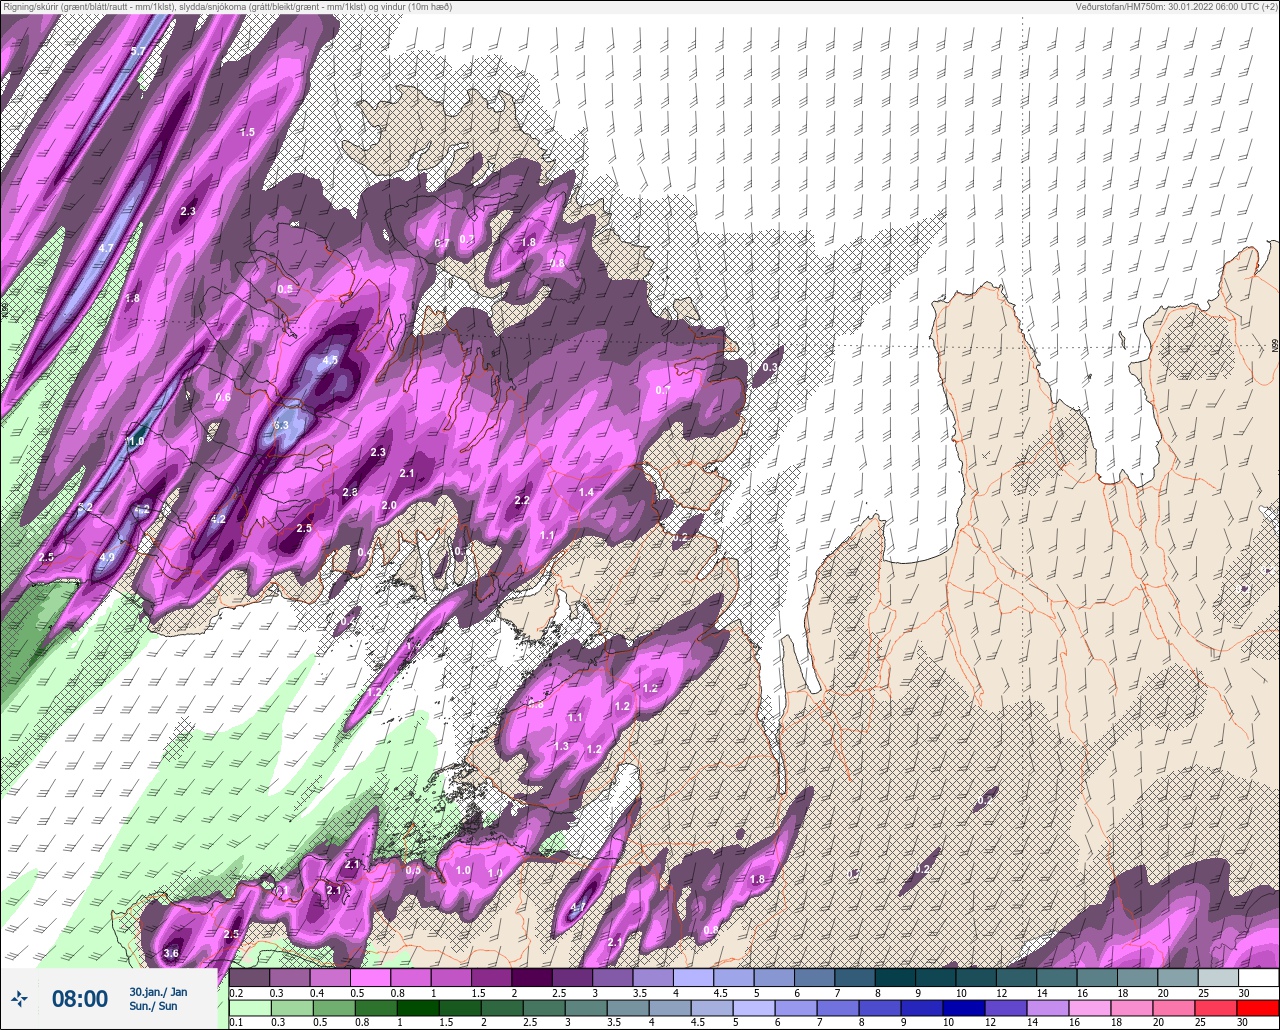Viewport: 1280px width, 1030px height.
Task: Click the dark purple upper swatch starting at 2
Action: [532, 977]
